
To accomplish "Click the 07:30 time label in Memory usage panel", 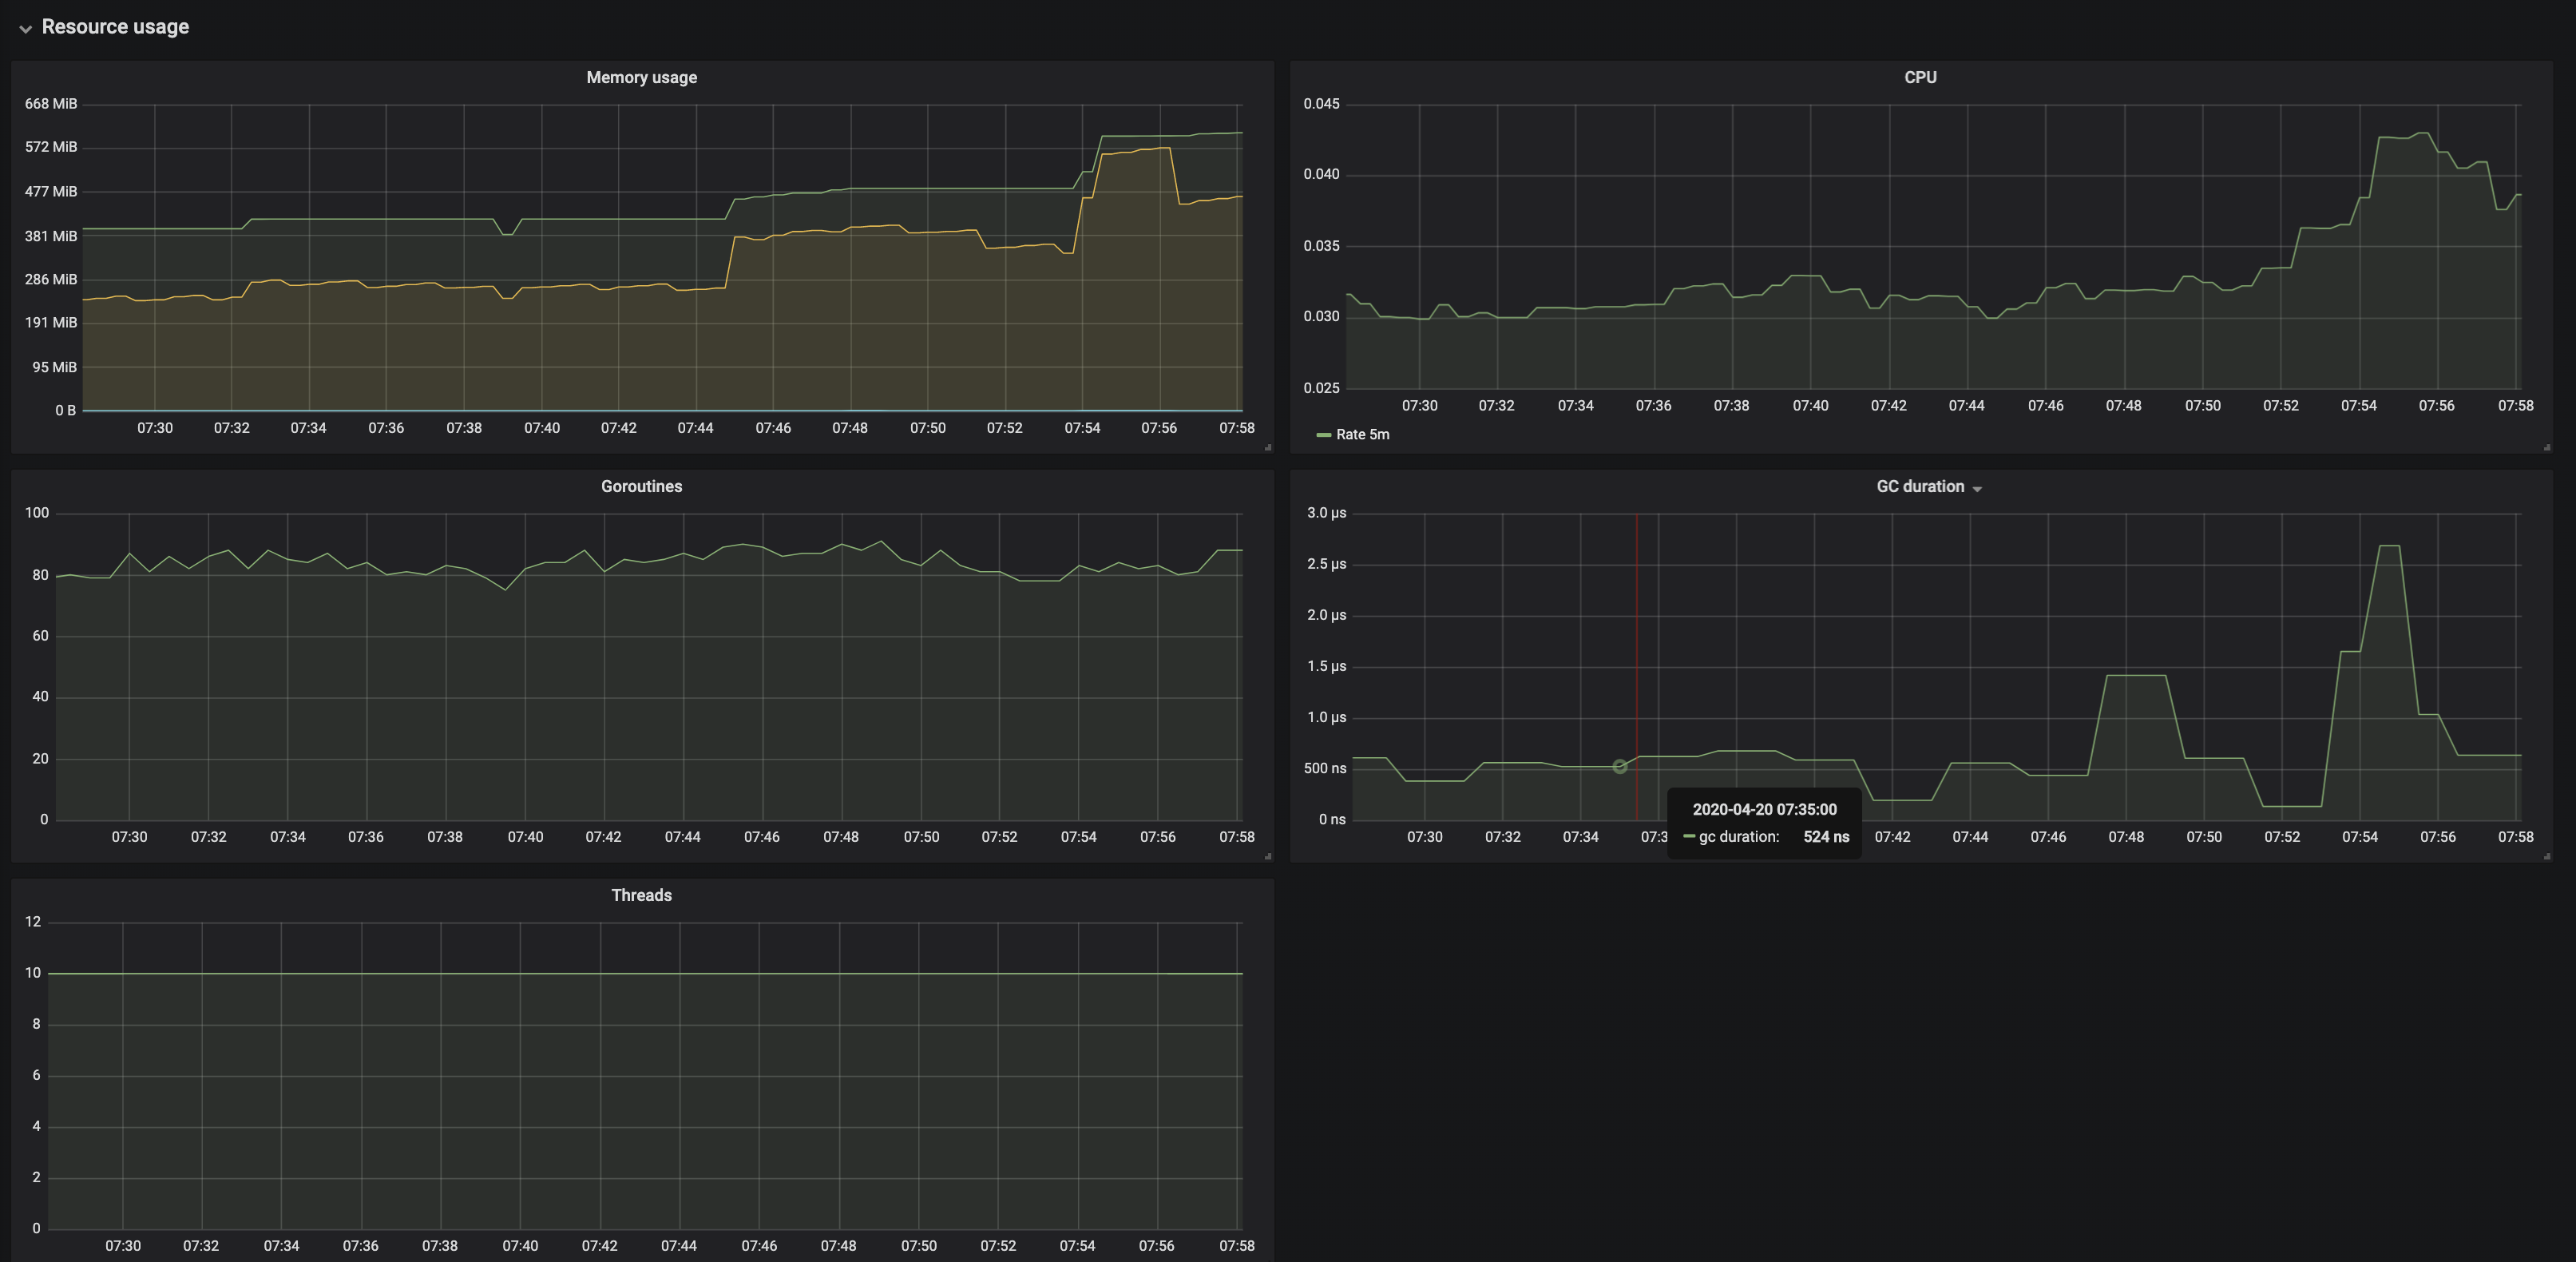I will pos(154,428).
